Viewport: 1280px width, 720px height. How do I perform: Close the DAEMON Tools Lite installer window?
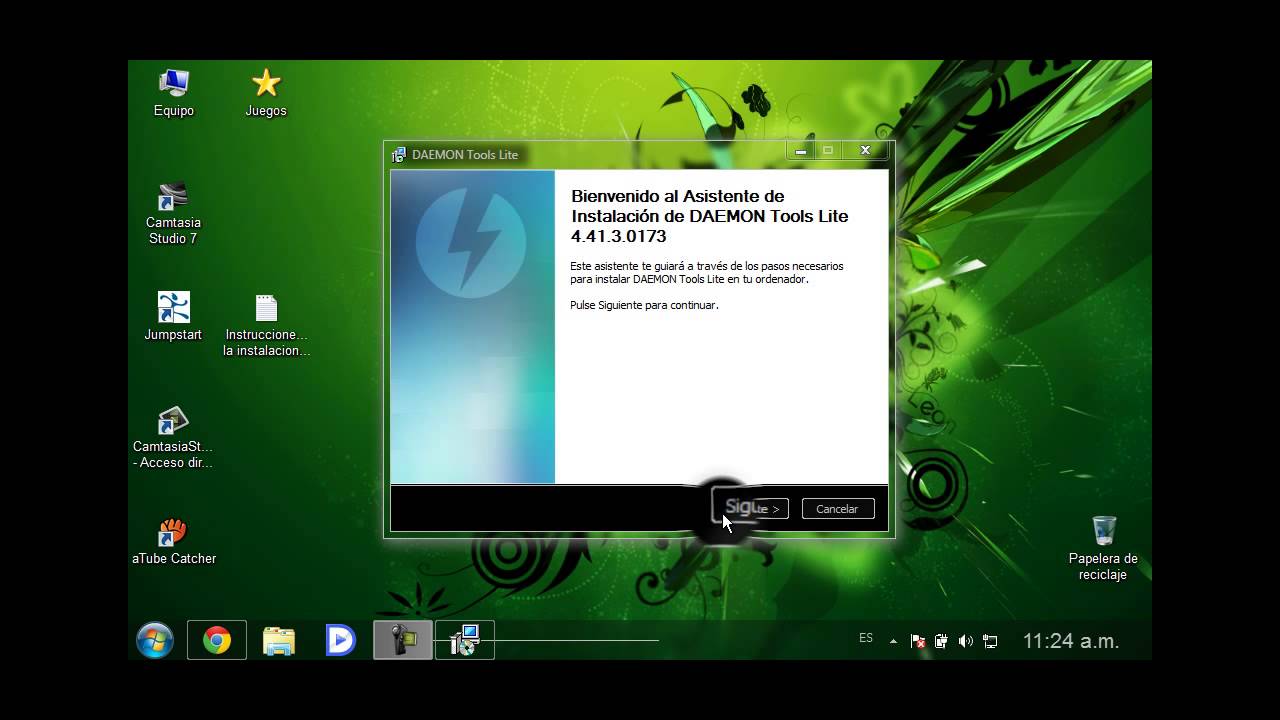coord(865,151)
